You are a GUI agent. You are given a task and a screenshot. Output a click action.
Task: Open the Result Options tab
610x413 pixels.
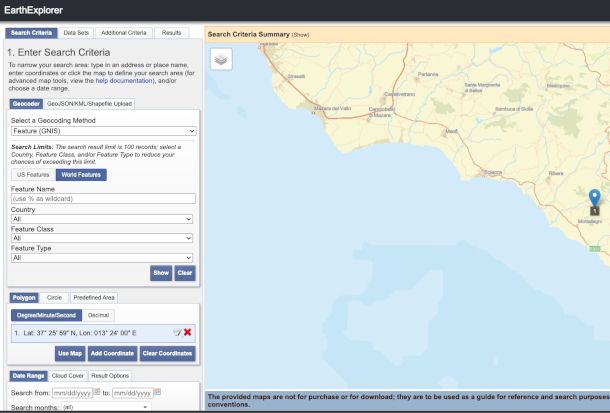(x=110, y=376)
